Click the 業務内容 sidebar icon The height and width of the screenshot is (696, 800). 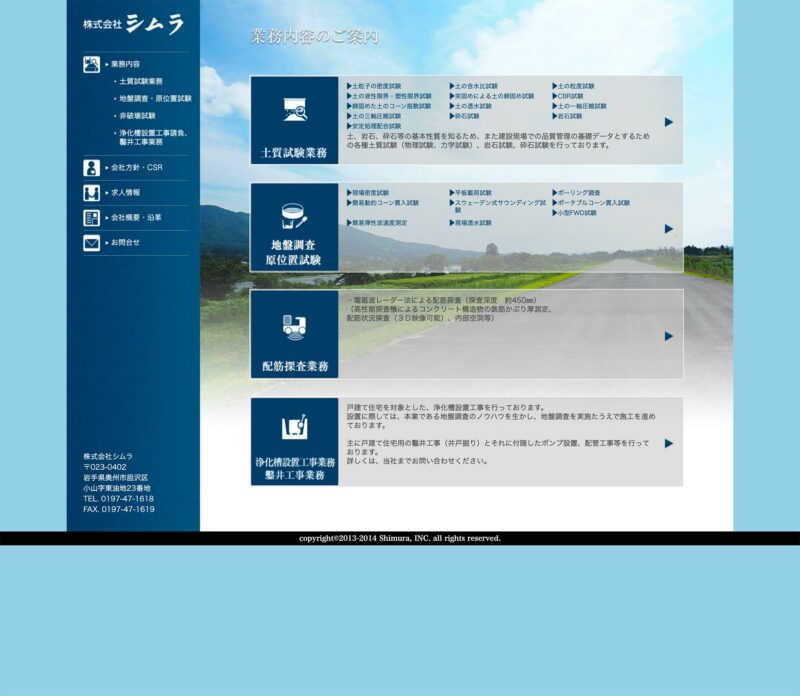[92, 64]
